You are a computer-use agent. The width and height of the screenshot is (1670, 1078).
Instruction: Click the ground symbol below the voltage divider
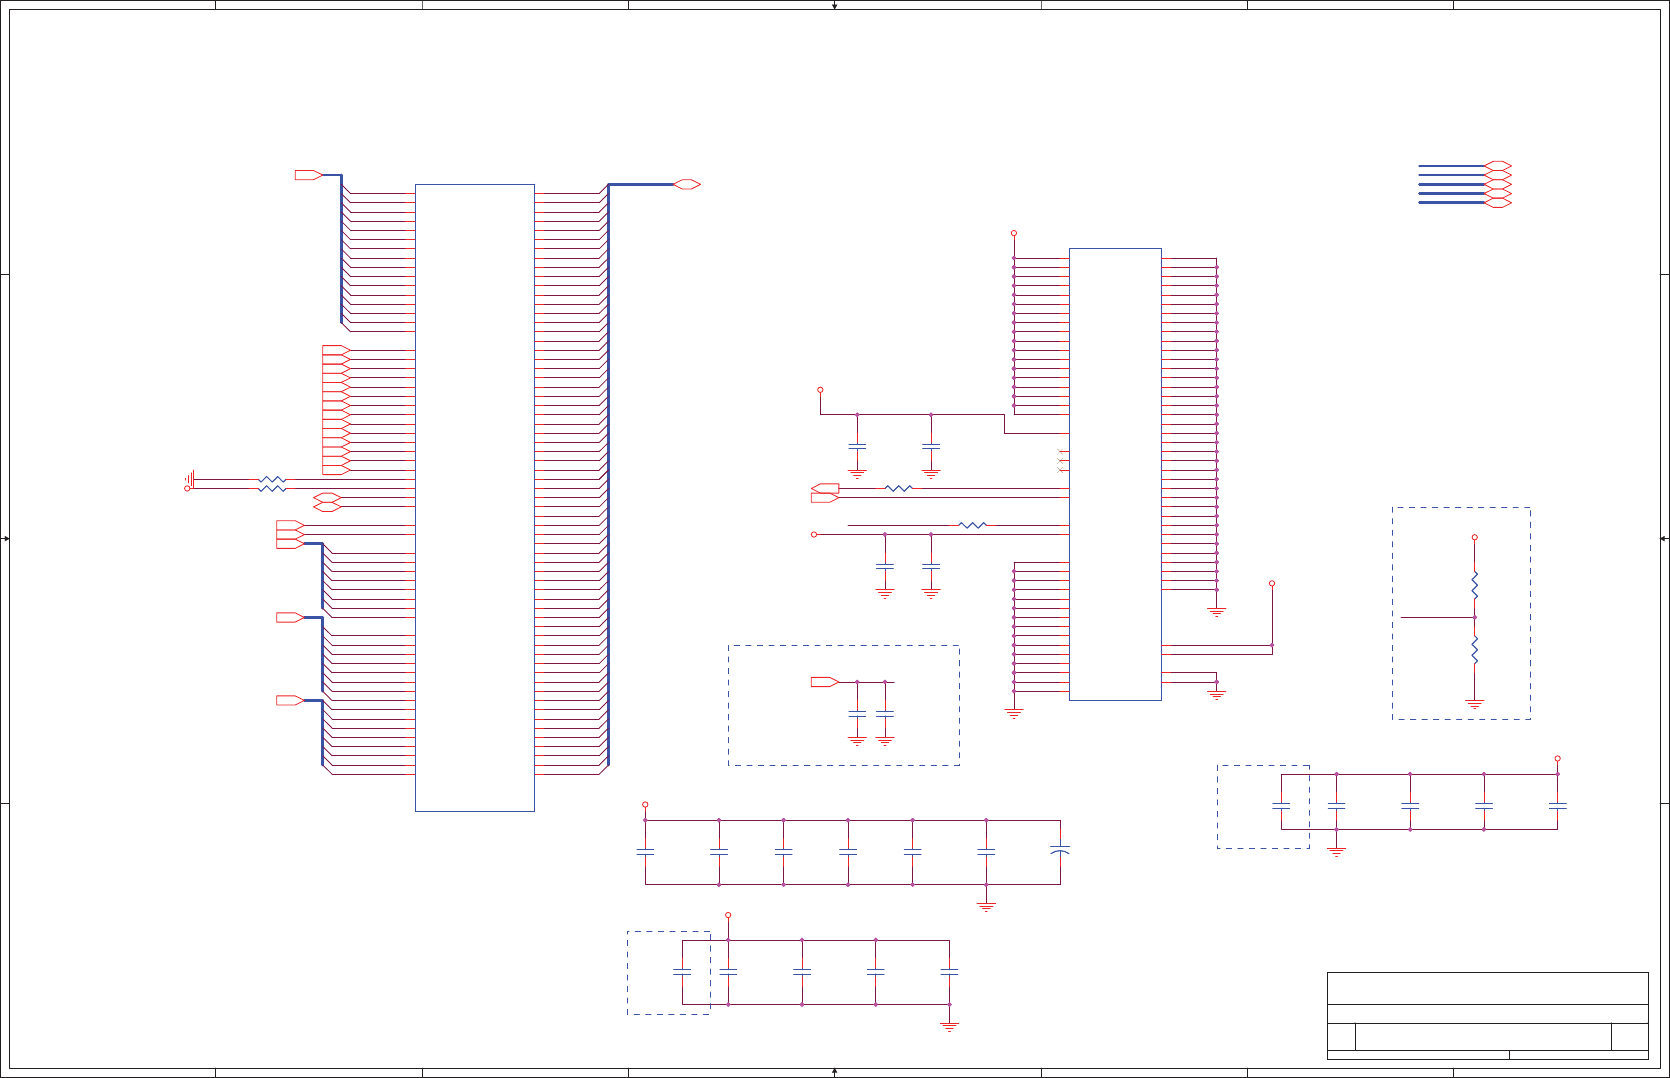[x=1474, y=704]
